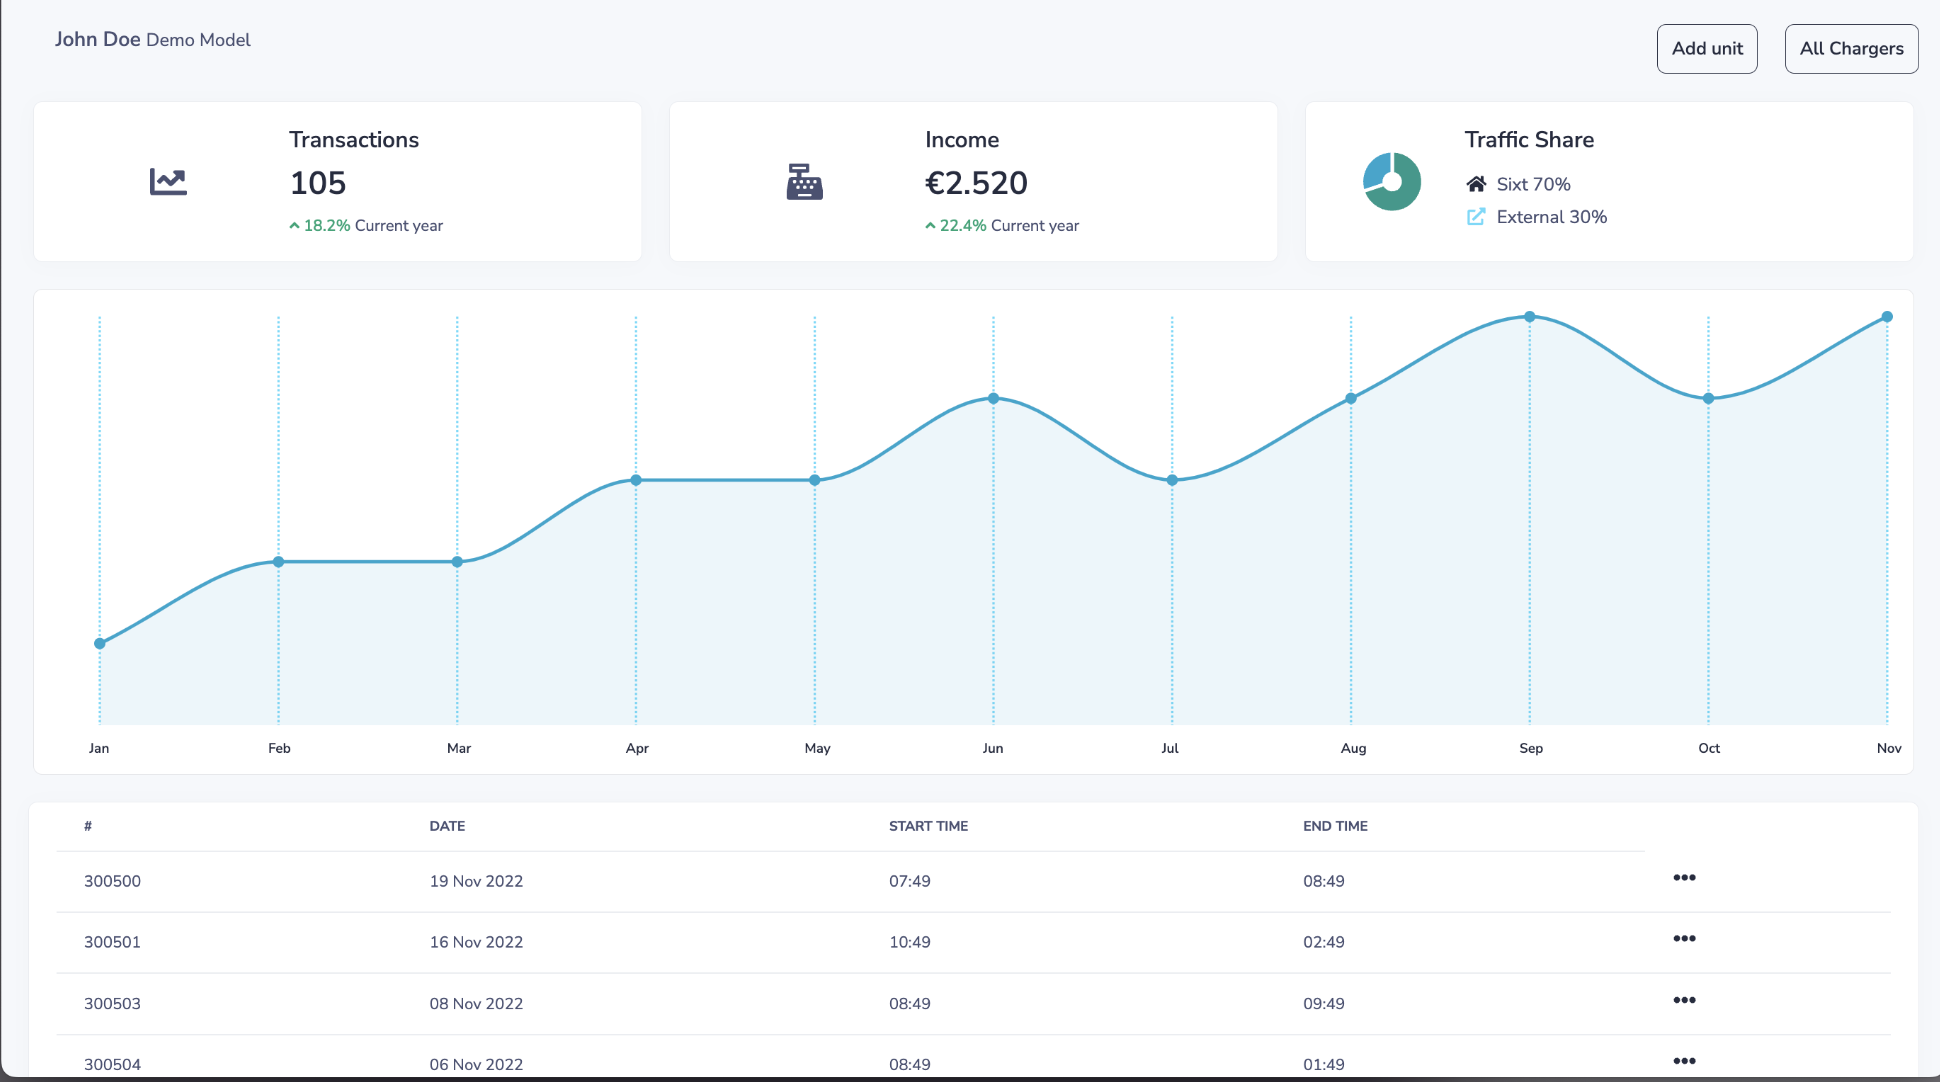Click the Jan data point on chart
Image resolution: width=1940 pixels, height=1082 pixels.
coord(100,644)
